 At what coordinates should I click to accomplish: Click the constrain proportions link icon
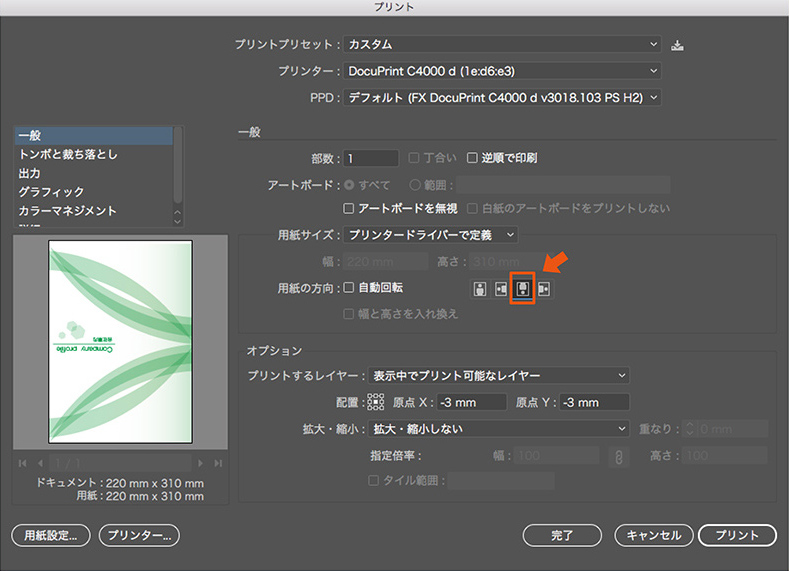pyautogui.click(x=618, y=457)
